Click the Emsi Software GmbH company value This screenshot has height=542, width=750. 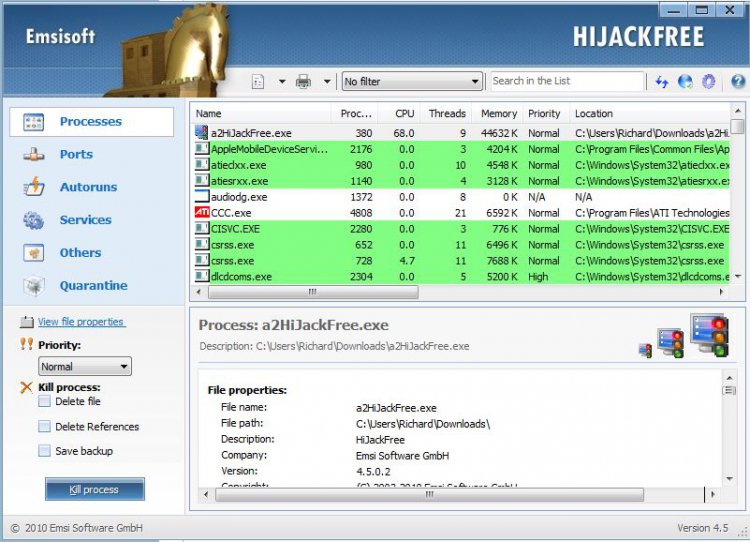coord(402,456)
